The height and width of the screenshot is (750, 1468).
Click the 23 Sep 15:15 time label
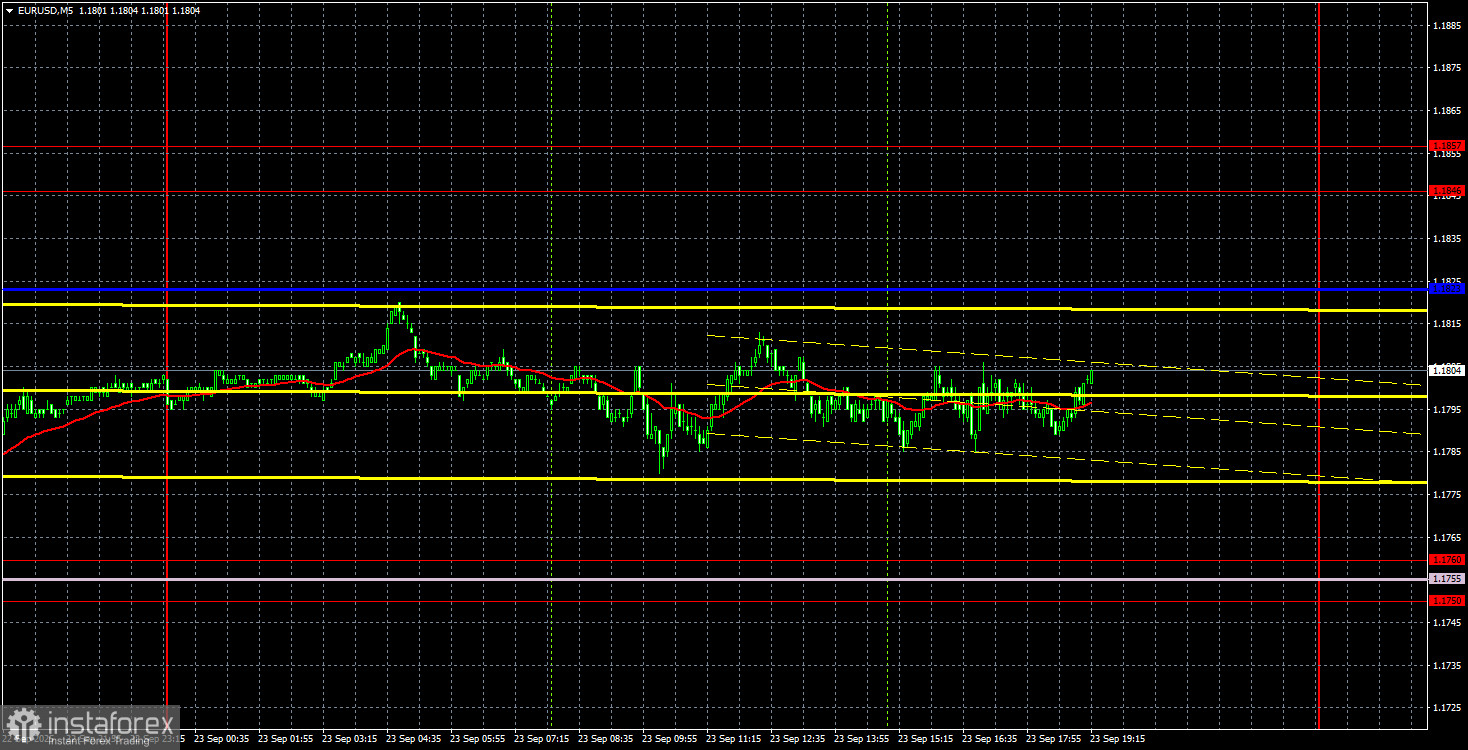[926, 739]
